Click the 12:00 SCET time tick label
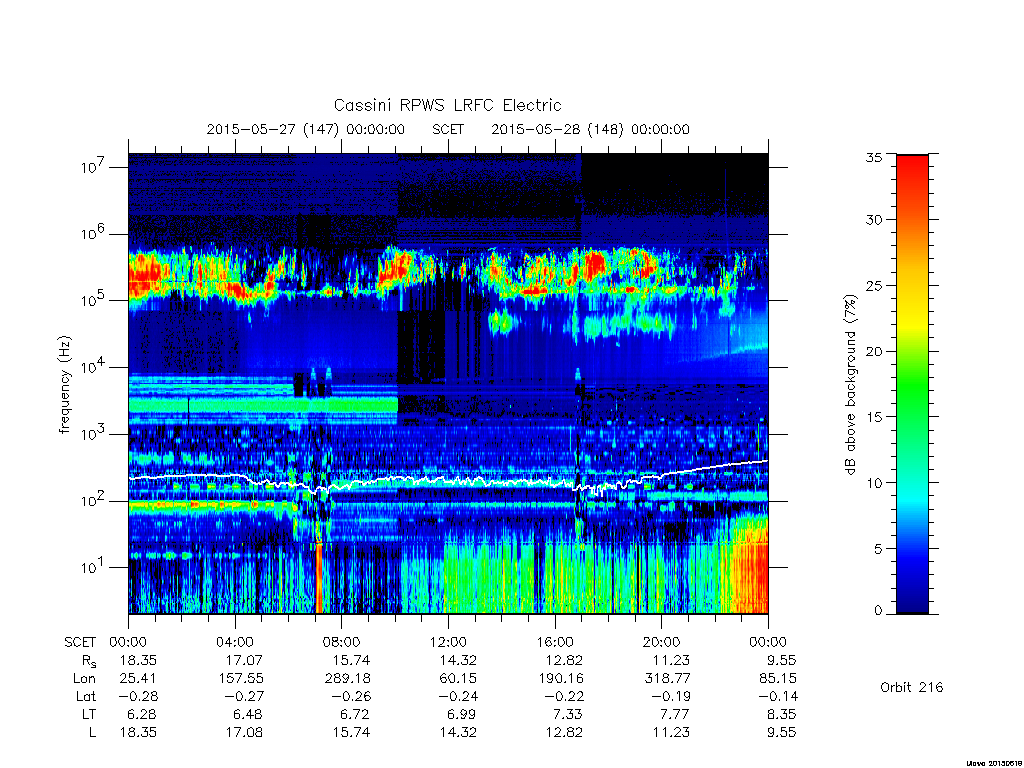This screenshot has width=1024, height=768. point(448,642)
